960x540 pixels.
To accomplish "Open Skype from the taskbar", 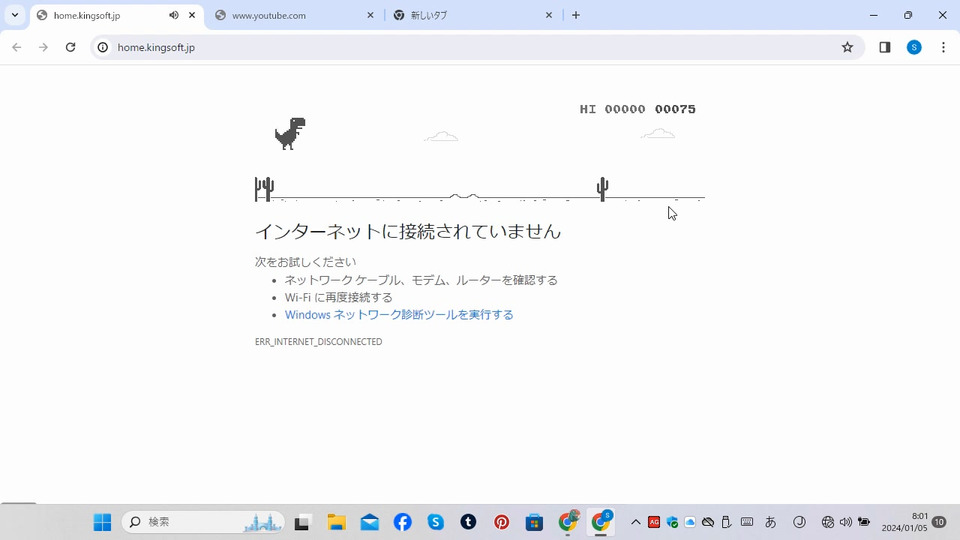I will (435, 522).
